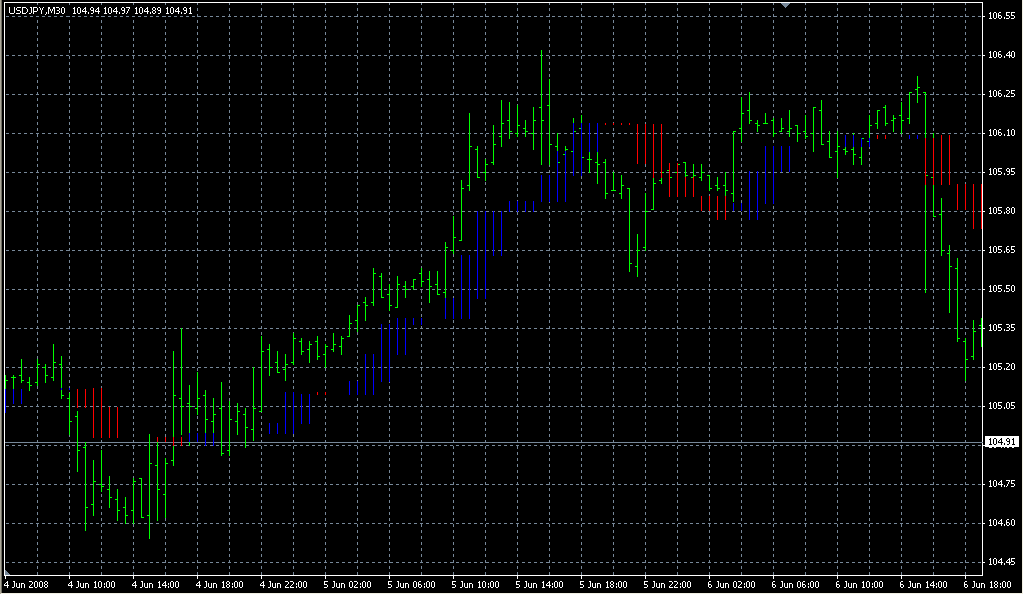Click the 5 Jun 14:00 time label
Screen dimensions: 1024x594
point(537,584)
